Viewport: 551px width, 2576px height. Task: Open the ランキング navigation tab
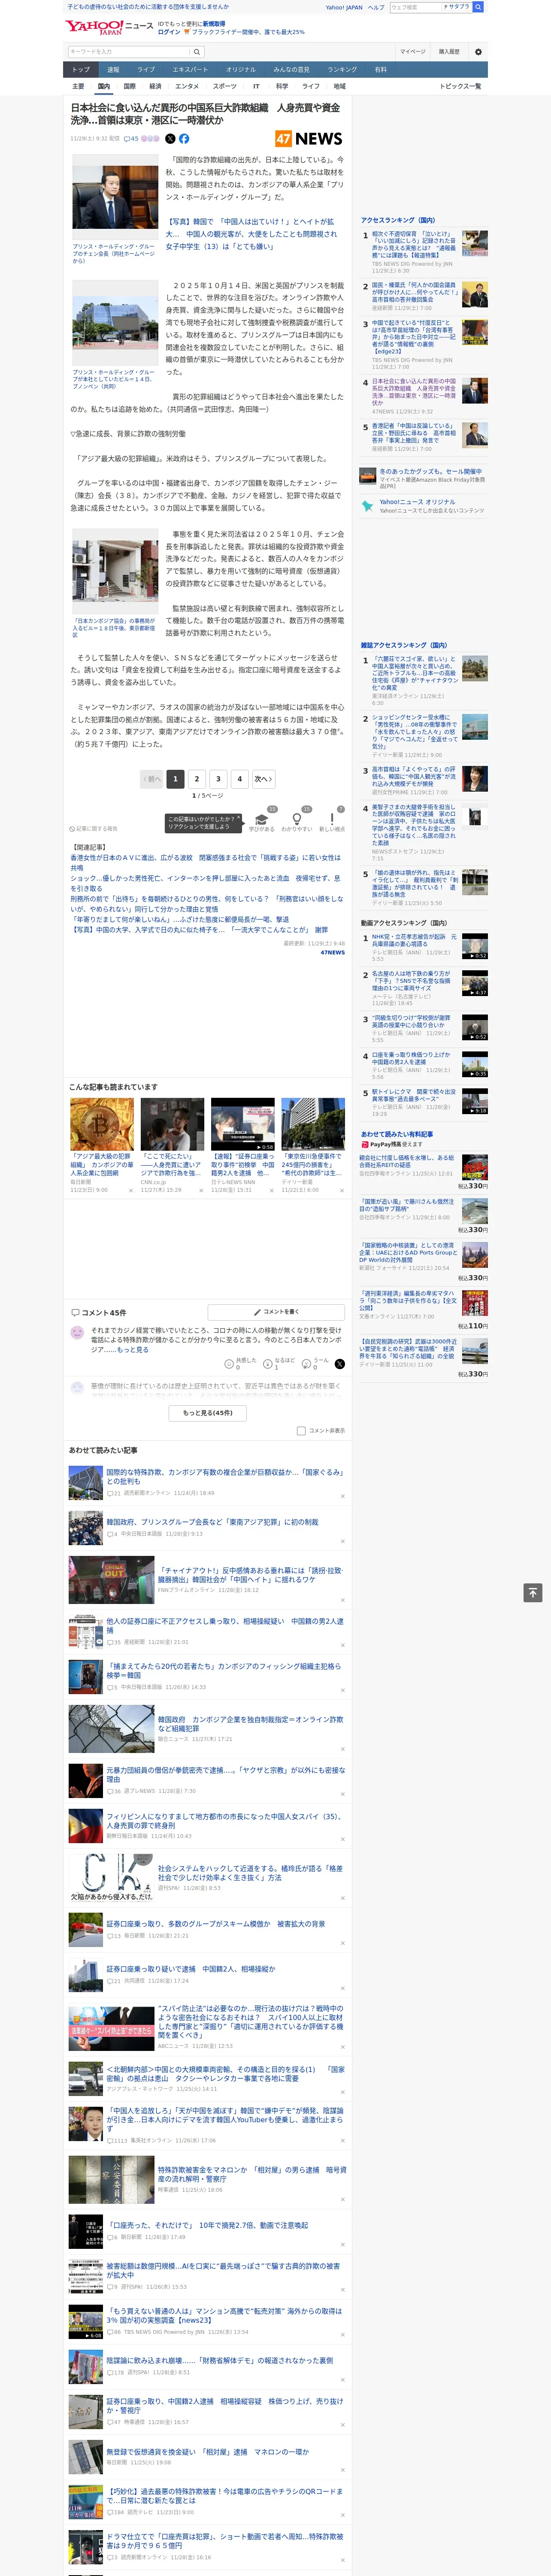coord(342,70)
